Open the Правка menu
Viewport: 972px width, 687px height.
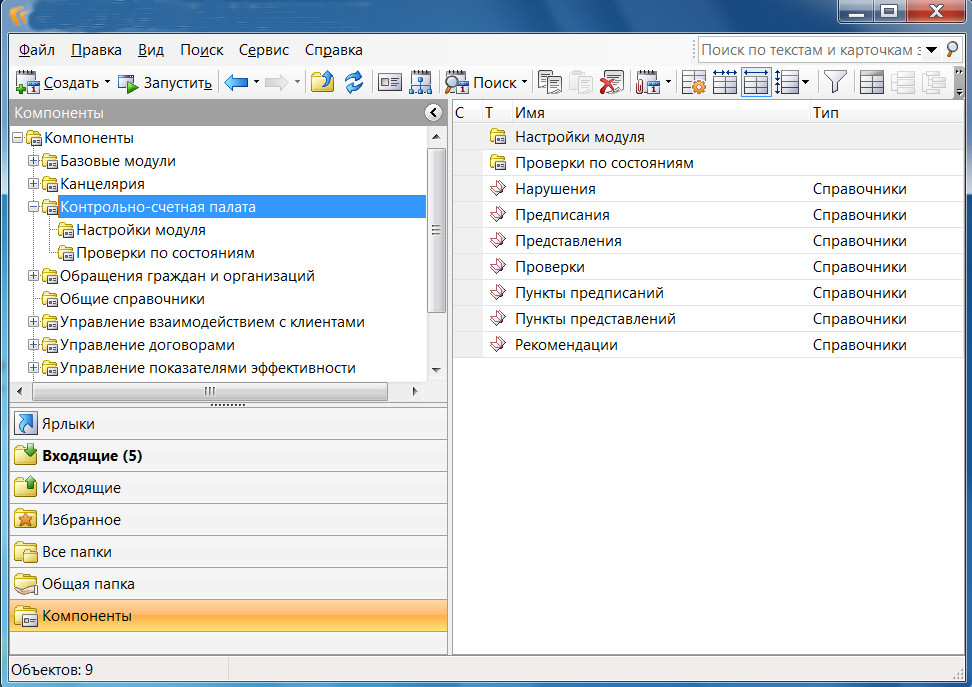point(96,50)
